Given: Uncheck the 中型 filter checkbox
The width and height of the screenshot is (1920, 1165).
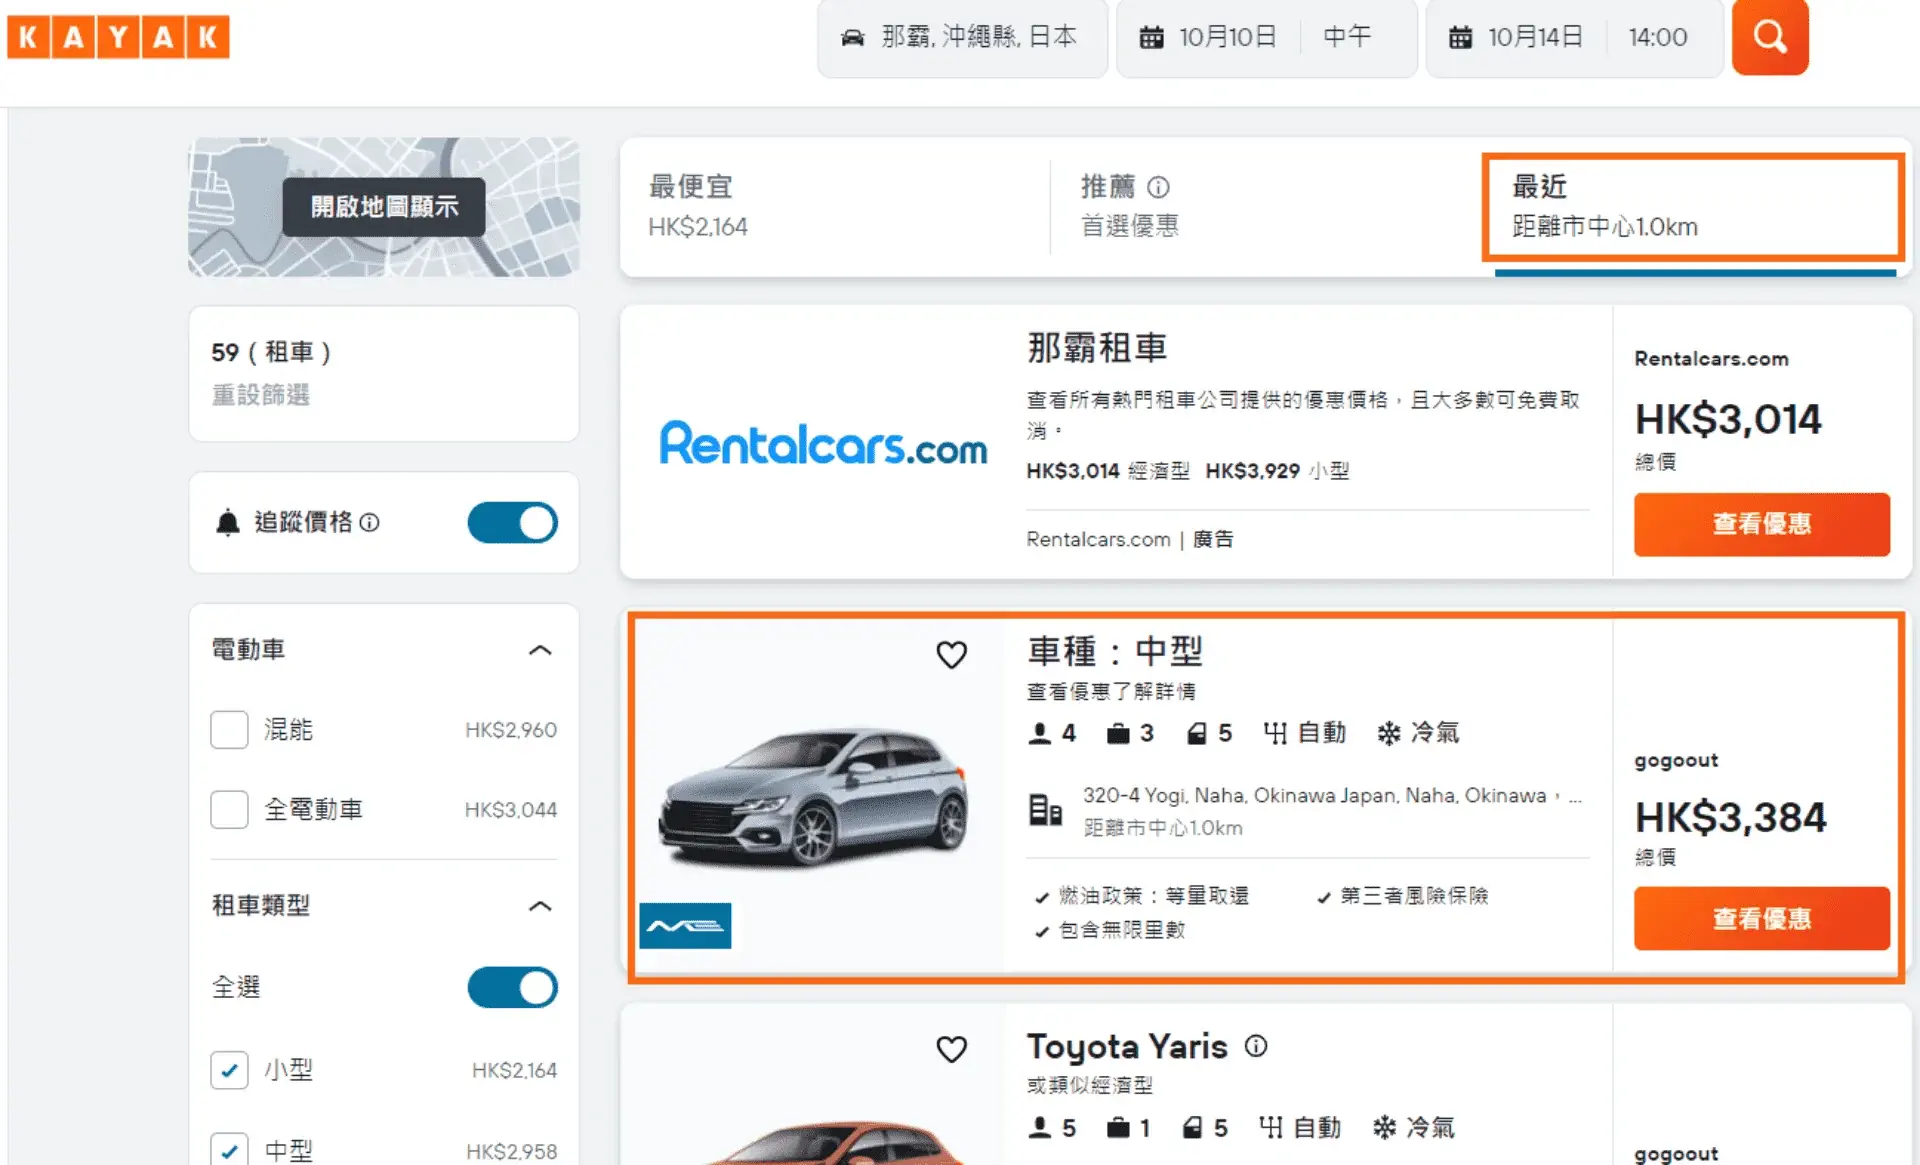Looking at the screenshot, I should pos(229,1149).
